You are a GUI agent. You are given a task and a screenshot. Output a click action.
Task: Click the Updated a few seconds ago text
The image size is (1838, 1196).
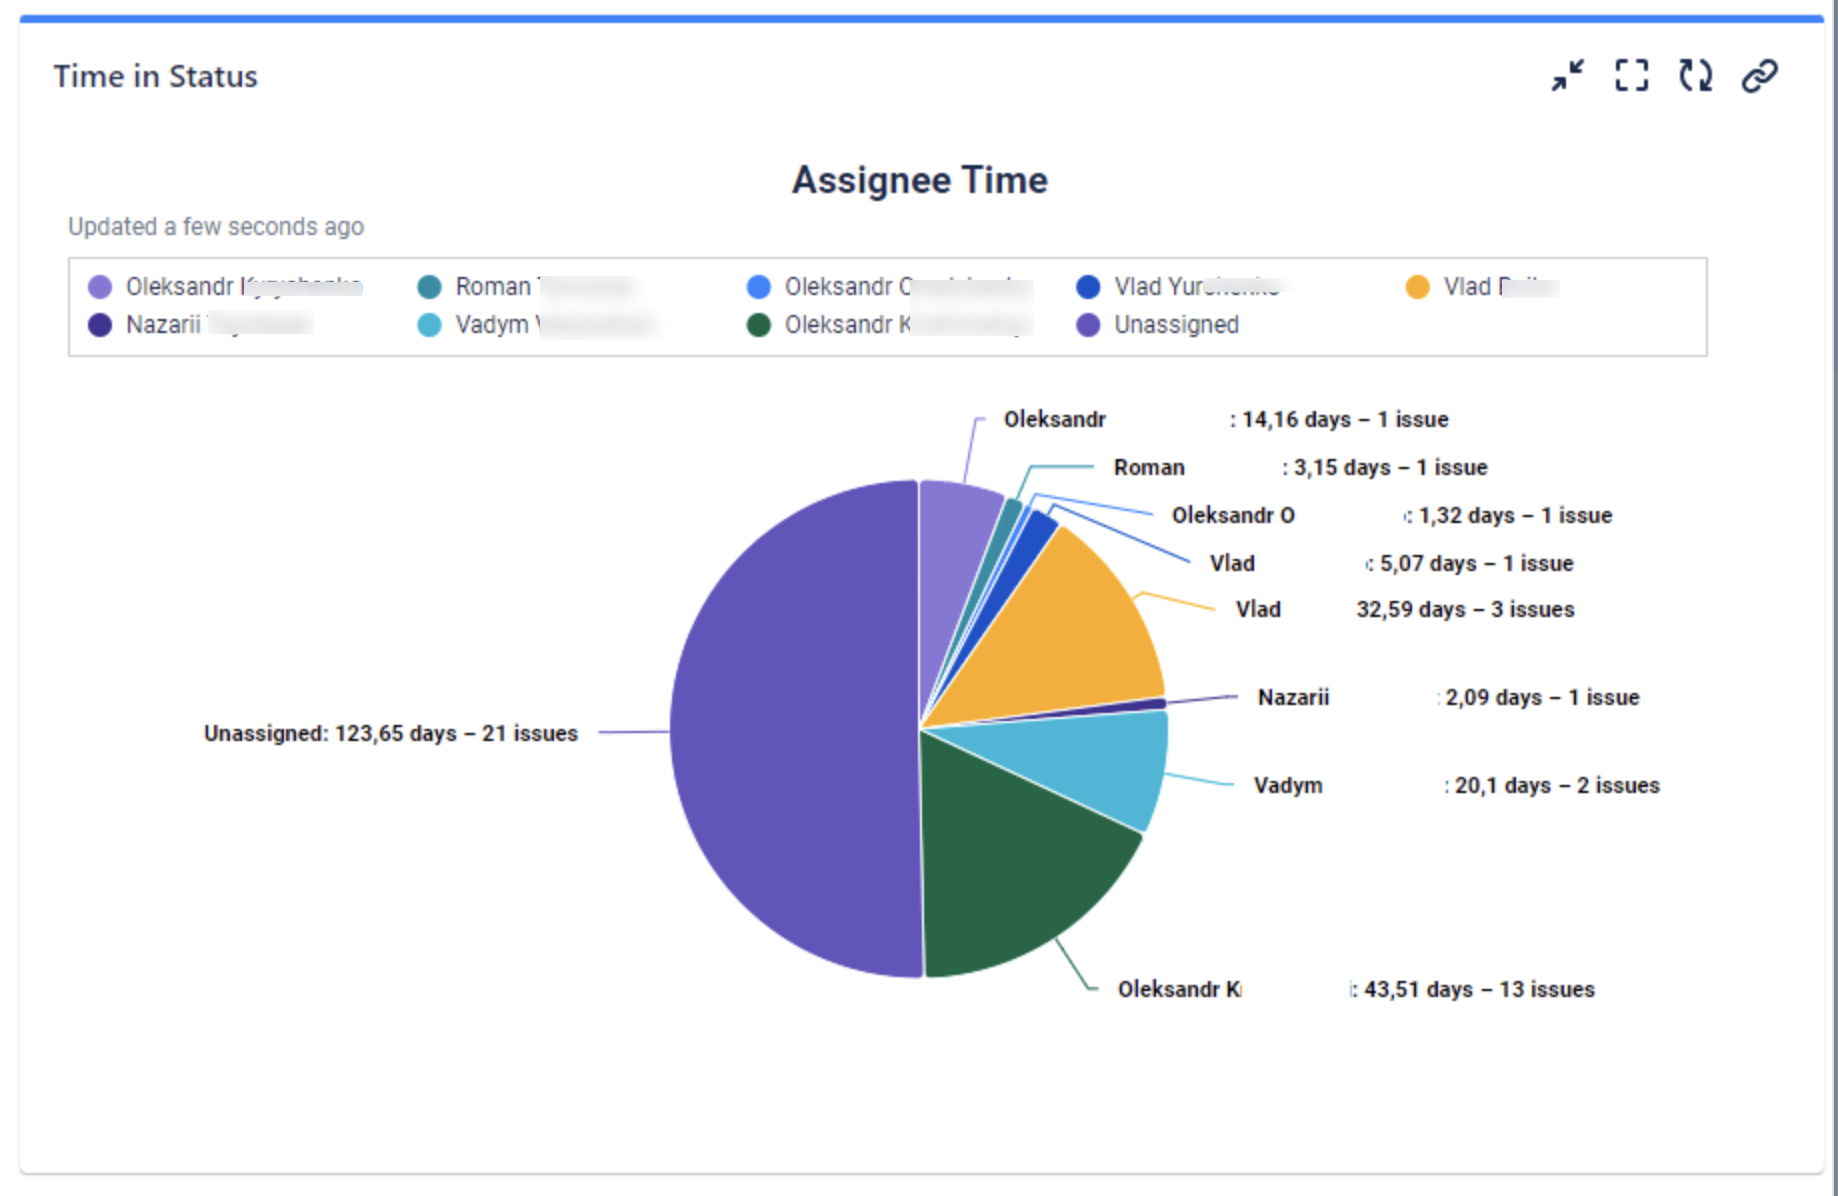pyautogui.click(x=215, y=226)
